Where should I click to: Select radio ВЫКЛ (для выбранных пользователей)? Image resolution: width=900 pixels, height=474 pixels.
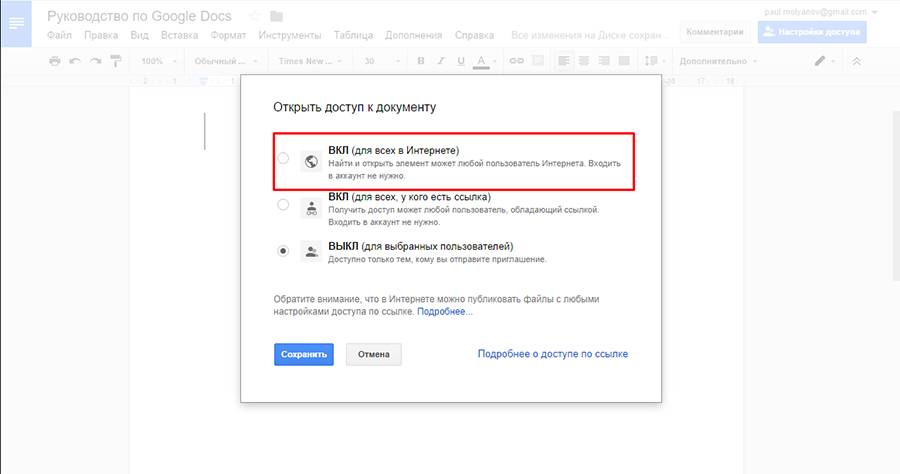pyautogui.click(x=283, y=251)
